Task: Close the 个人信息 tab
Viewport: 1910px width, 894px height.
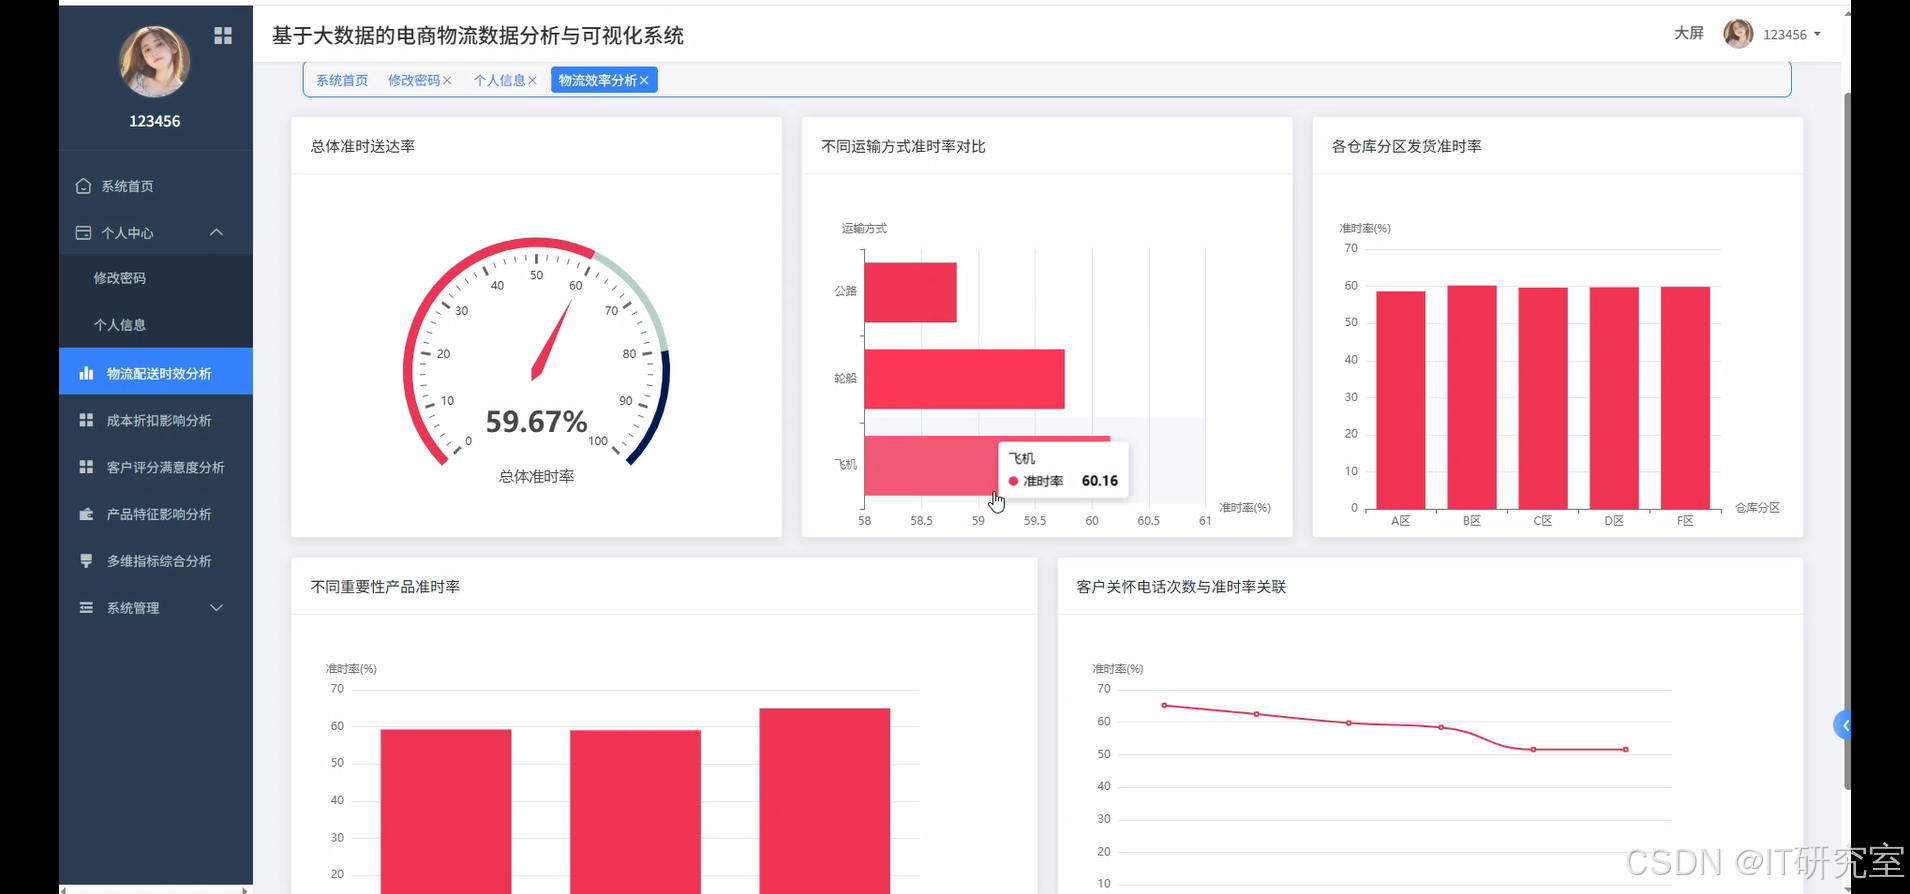Action: 533,81
